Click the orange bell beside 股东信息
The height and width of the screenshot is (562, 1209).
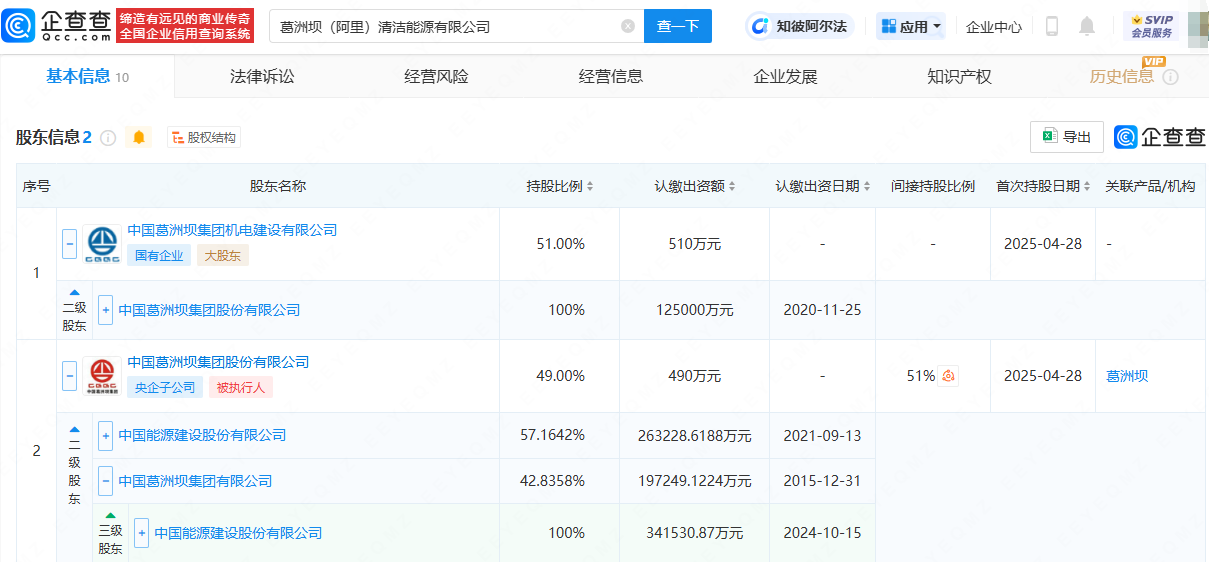(139, 138)
